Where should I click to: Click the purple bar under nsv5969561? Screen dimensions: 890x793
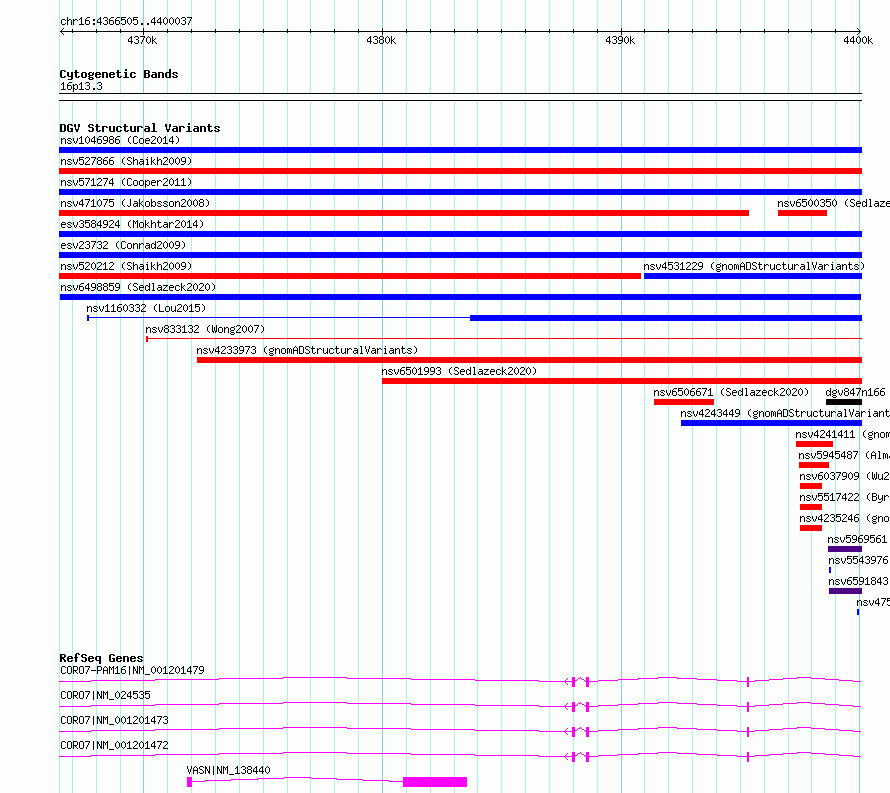pyautogui.click(x=845, y=549)
